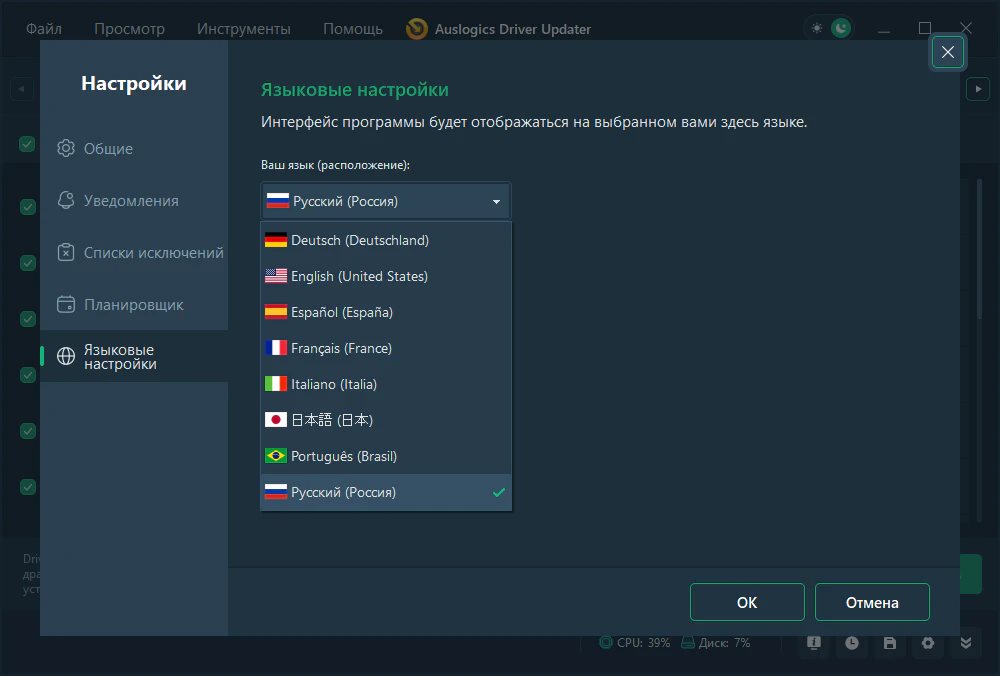Click the clock icon in the status bar

click(851, 643)
